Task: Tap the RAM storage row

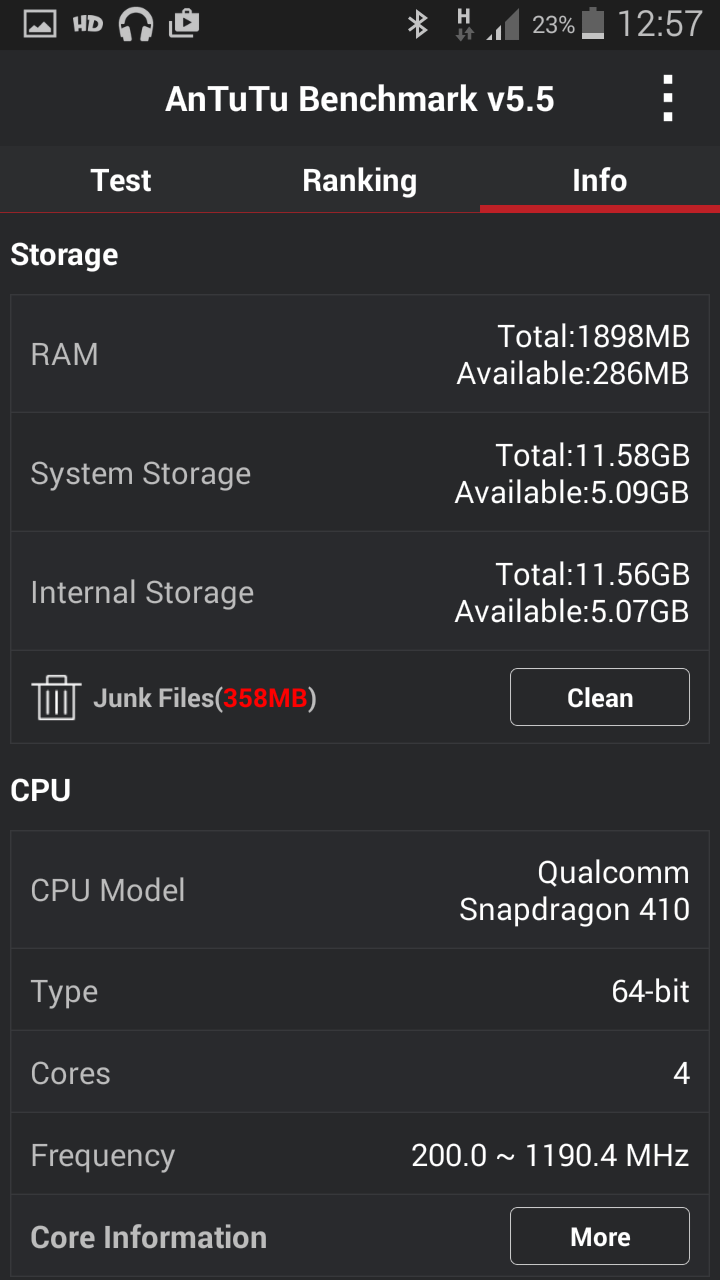Action: pyautogui.click(x=360, y=355)
